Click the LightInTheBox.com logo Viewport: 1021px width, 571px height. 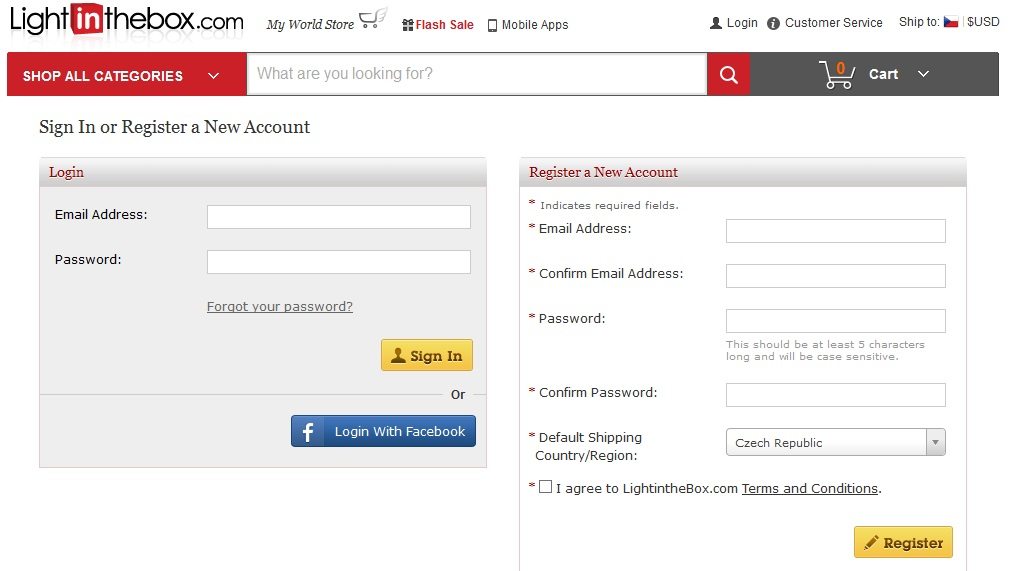coord(127,22)
